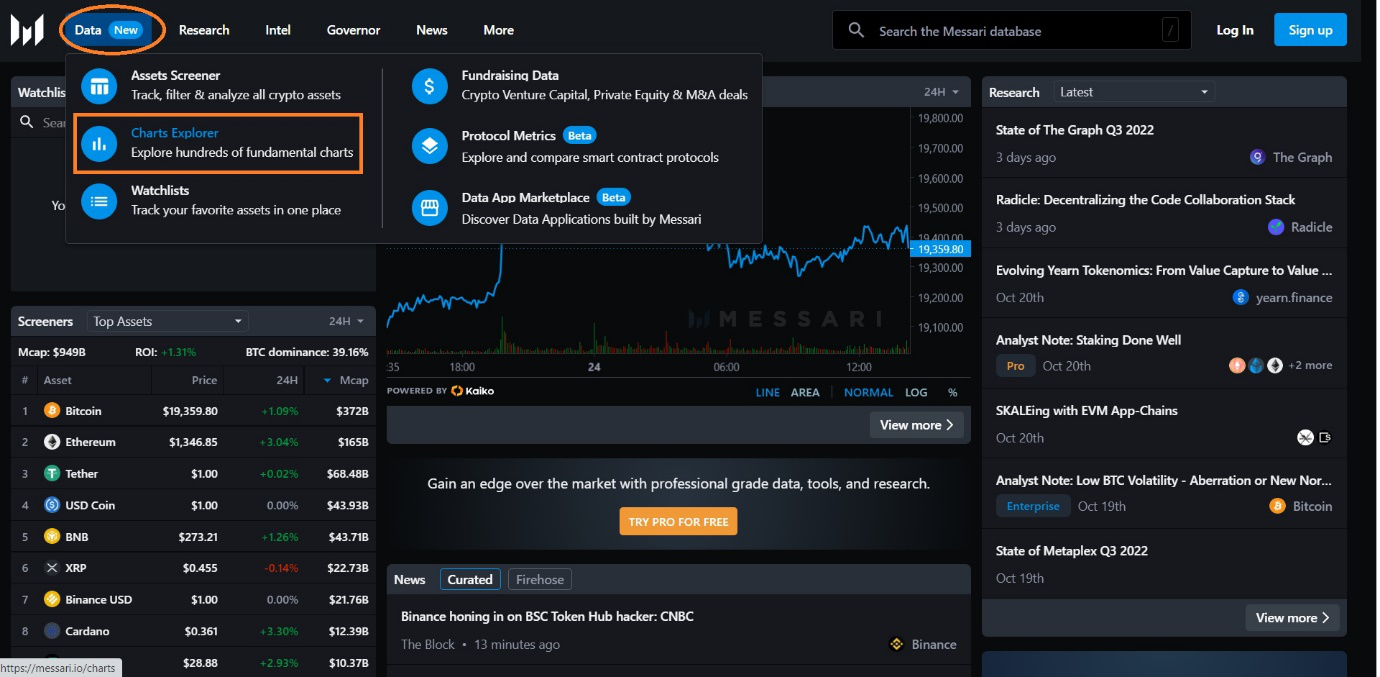Screen dimensions: 1380x677
Task: Click the Binance icon on news item
Action: [897, 644]
